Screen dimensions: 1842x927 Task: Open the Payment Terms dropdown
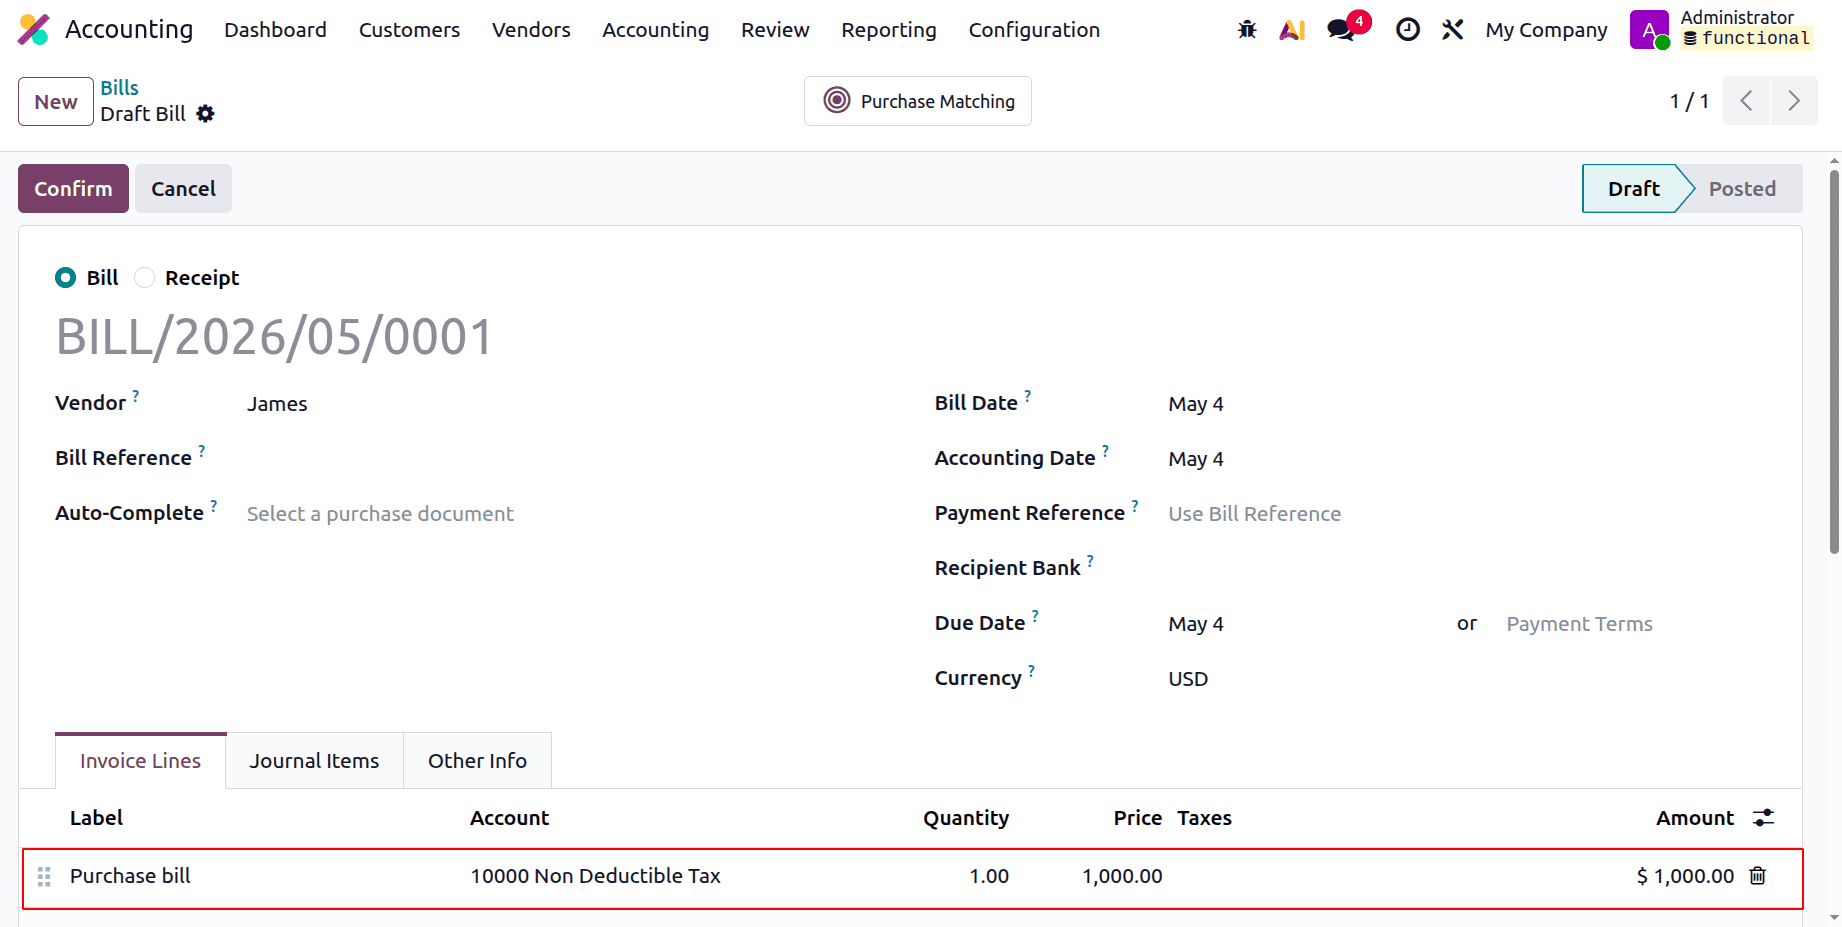[x=1636, y=624]
